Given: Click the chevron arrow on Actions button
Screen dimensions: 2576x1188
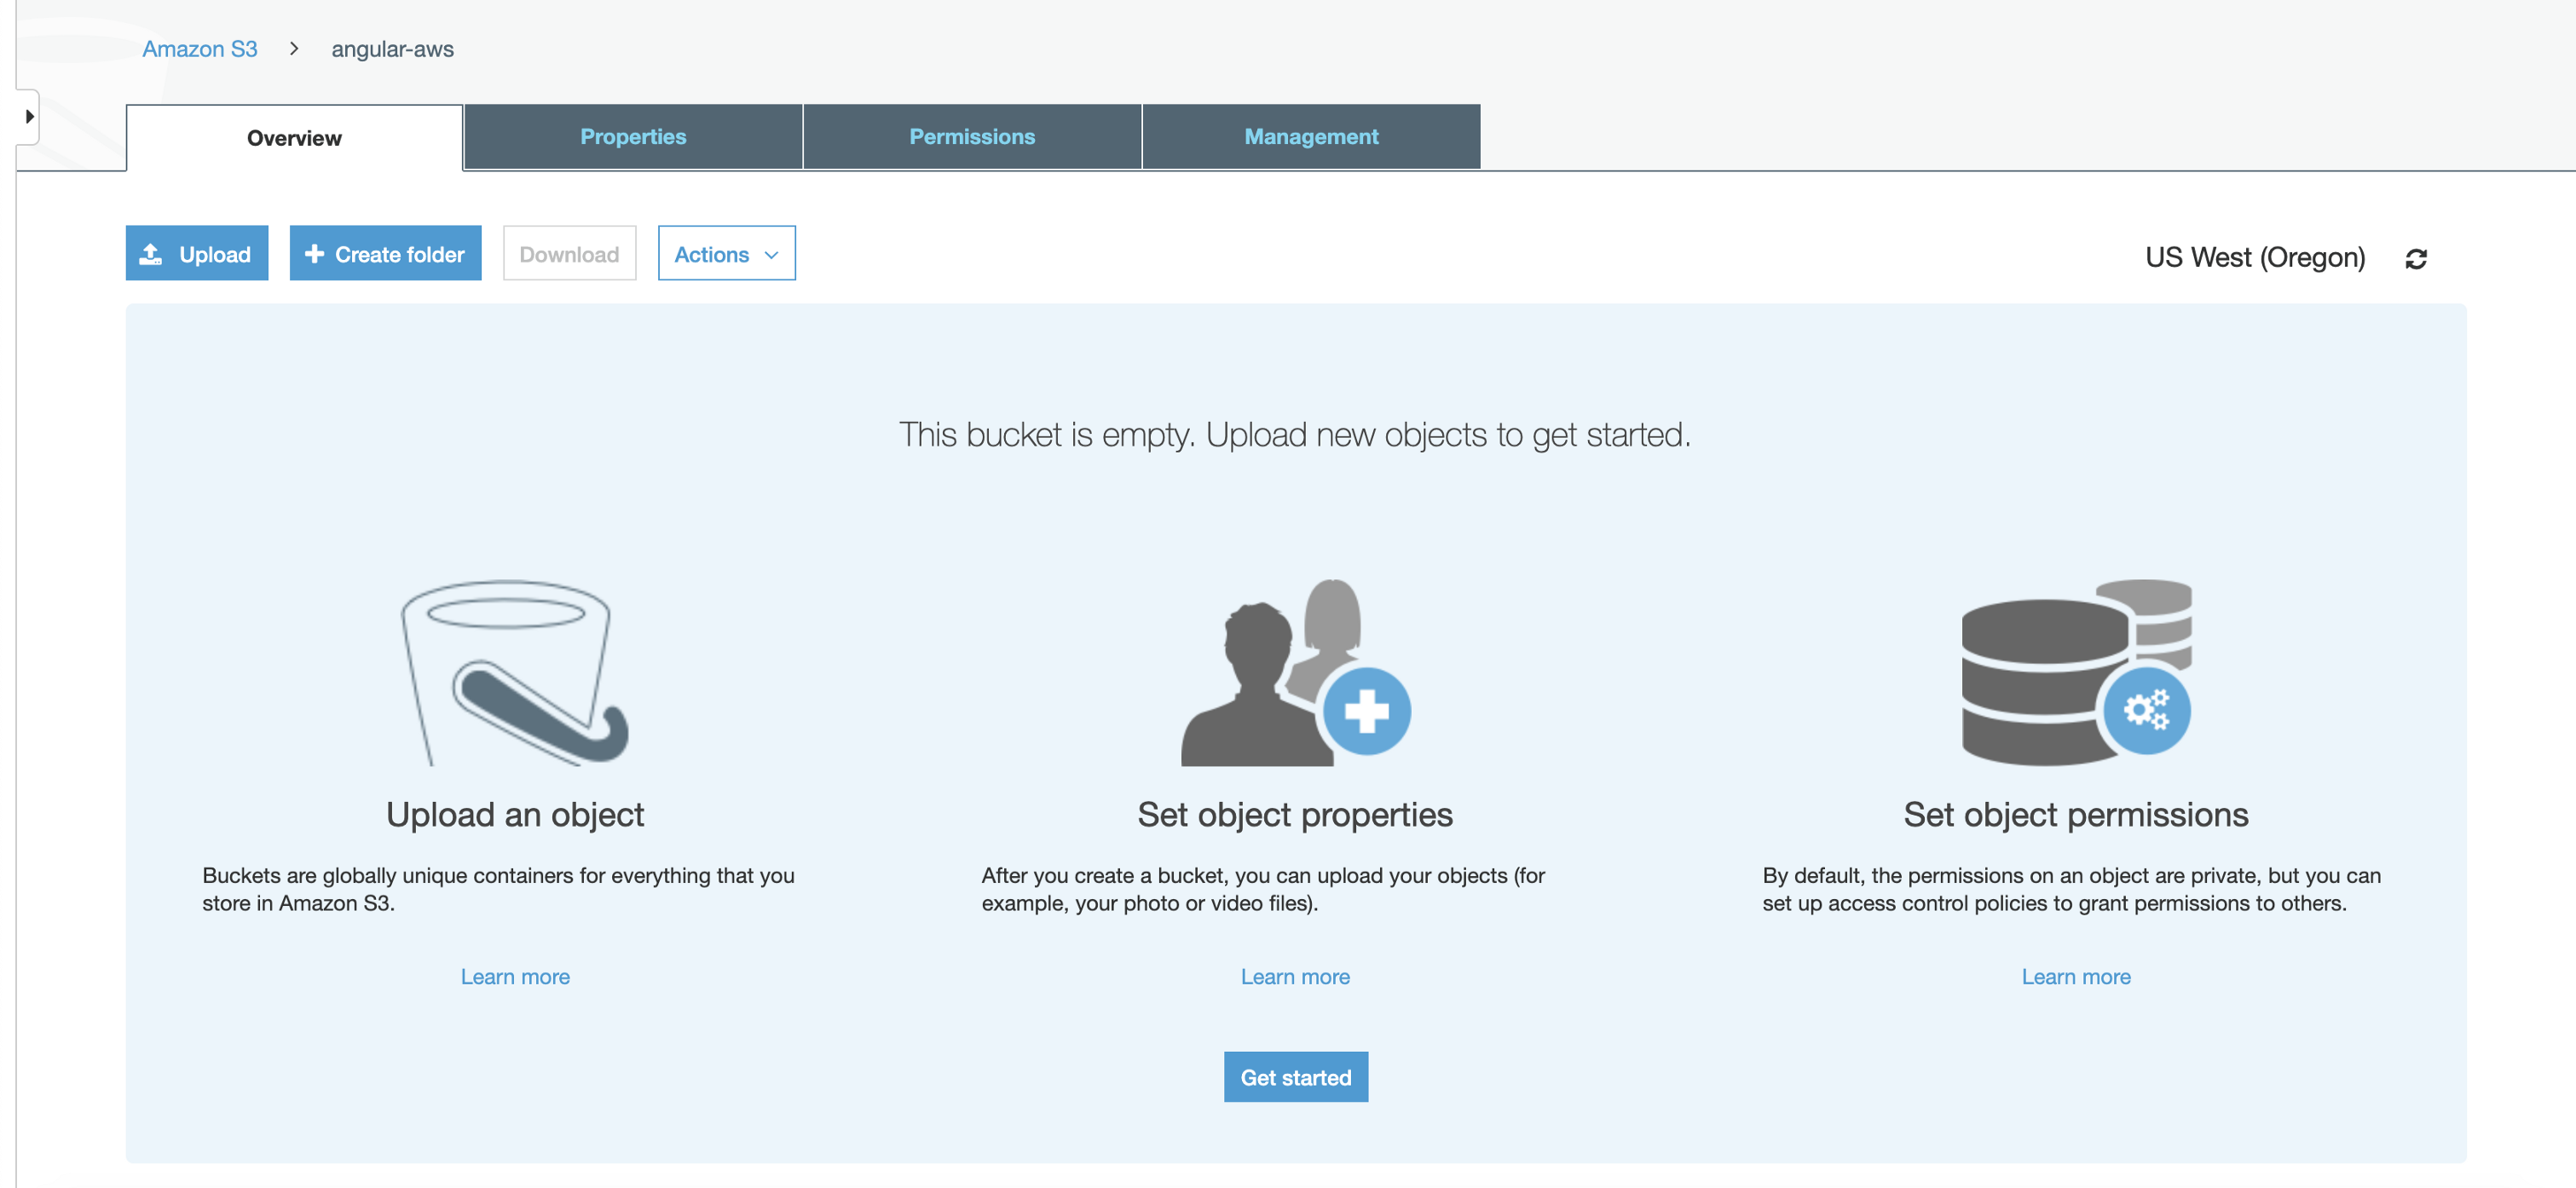Looking at the screenshot, I should 771,255.
